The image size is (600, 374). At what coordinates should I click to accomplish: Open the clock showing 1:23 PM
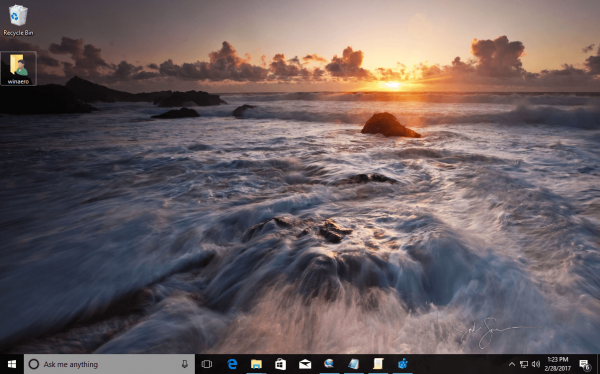[558, 364]
